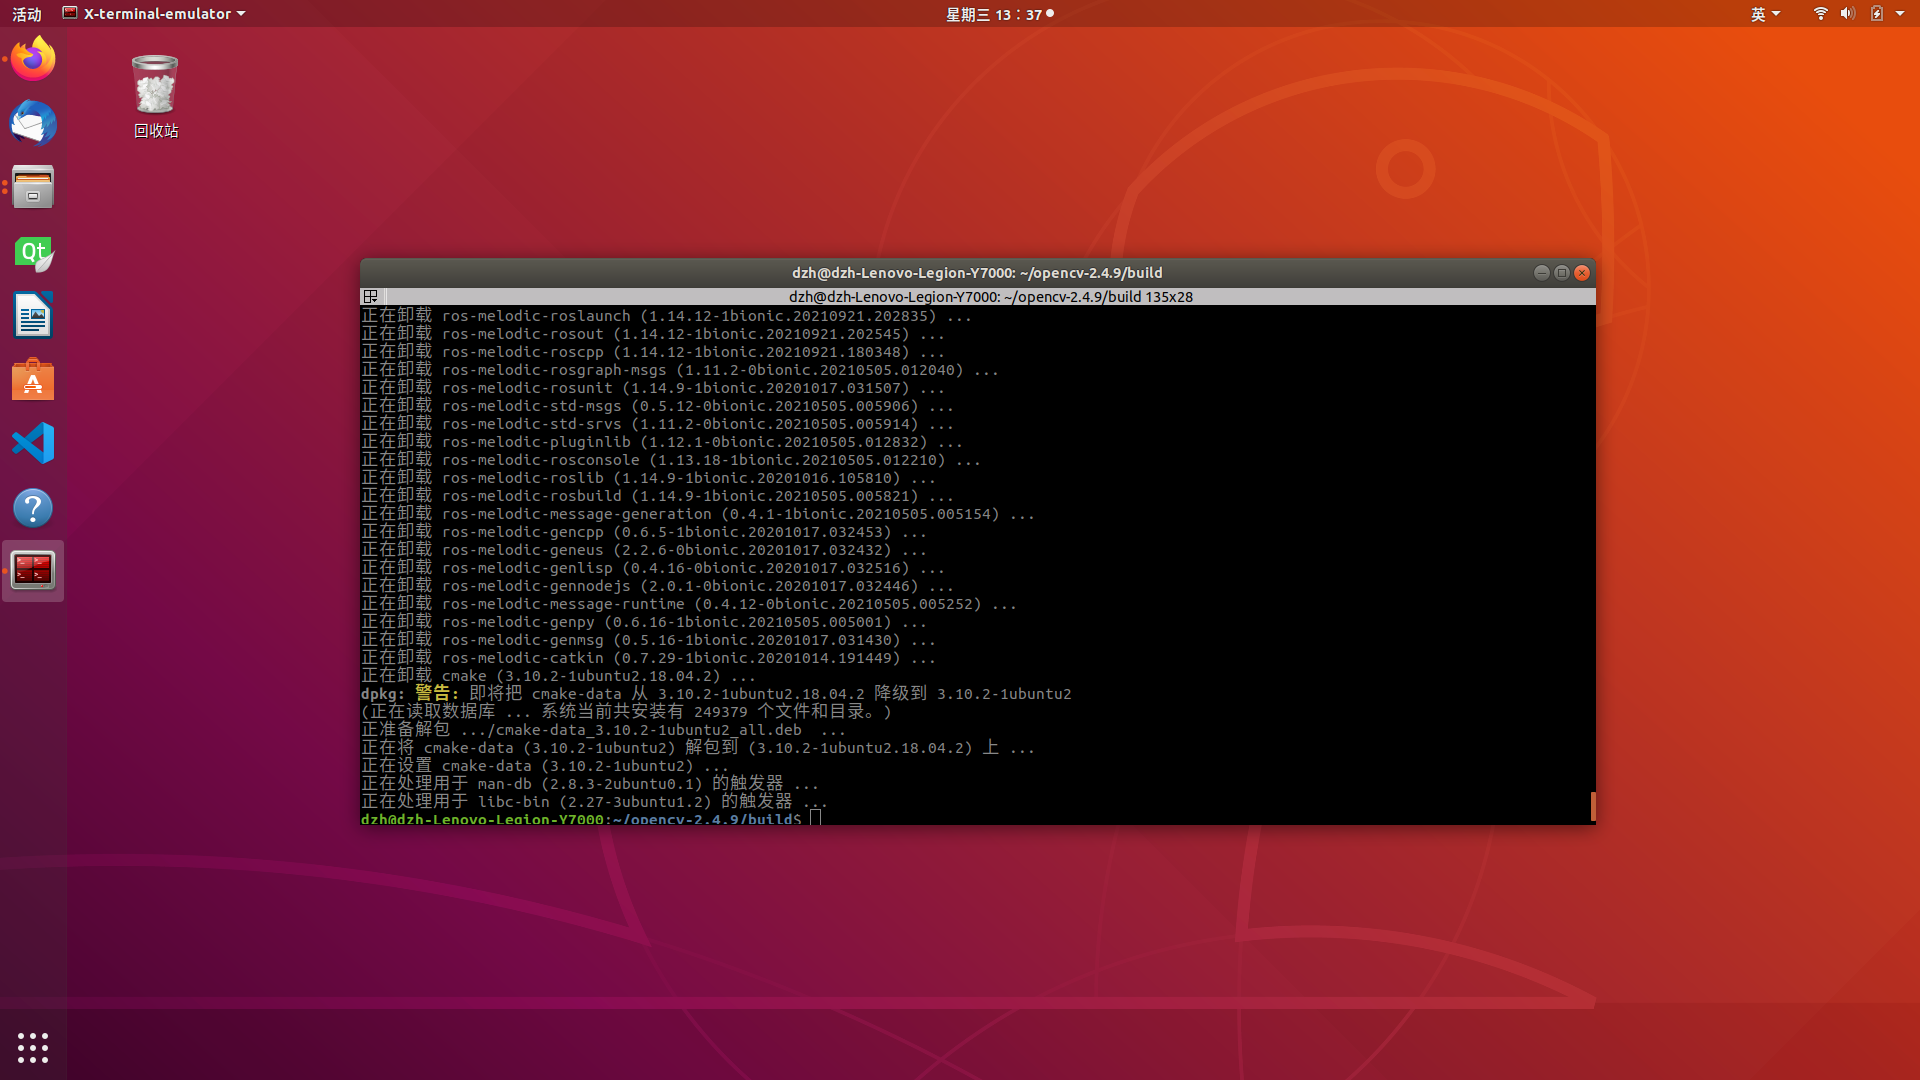
Task: Show the applications grid
Action: pyautogui.click(x=33, y=1047)
